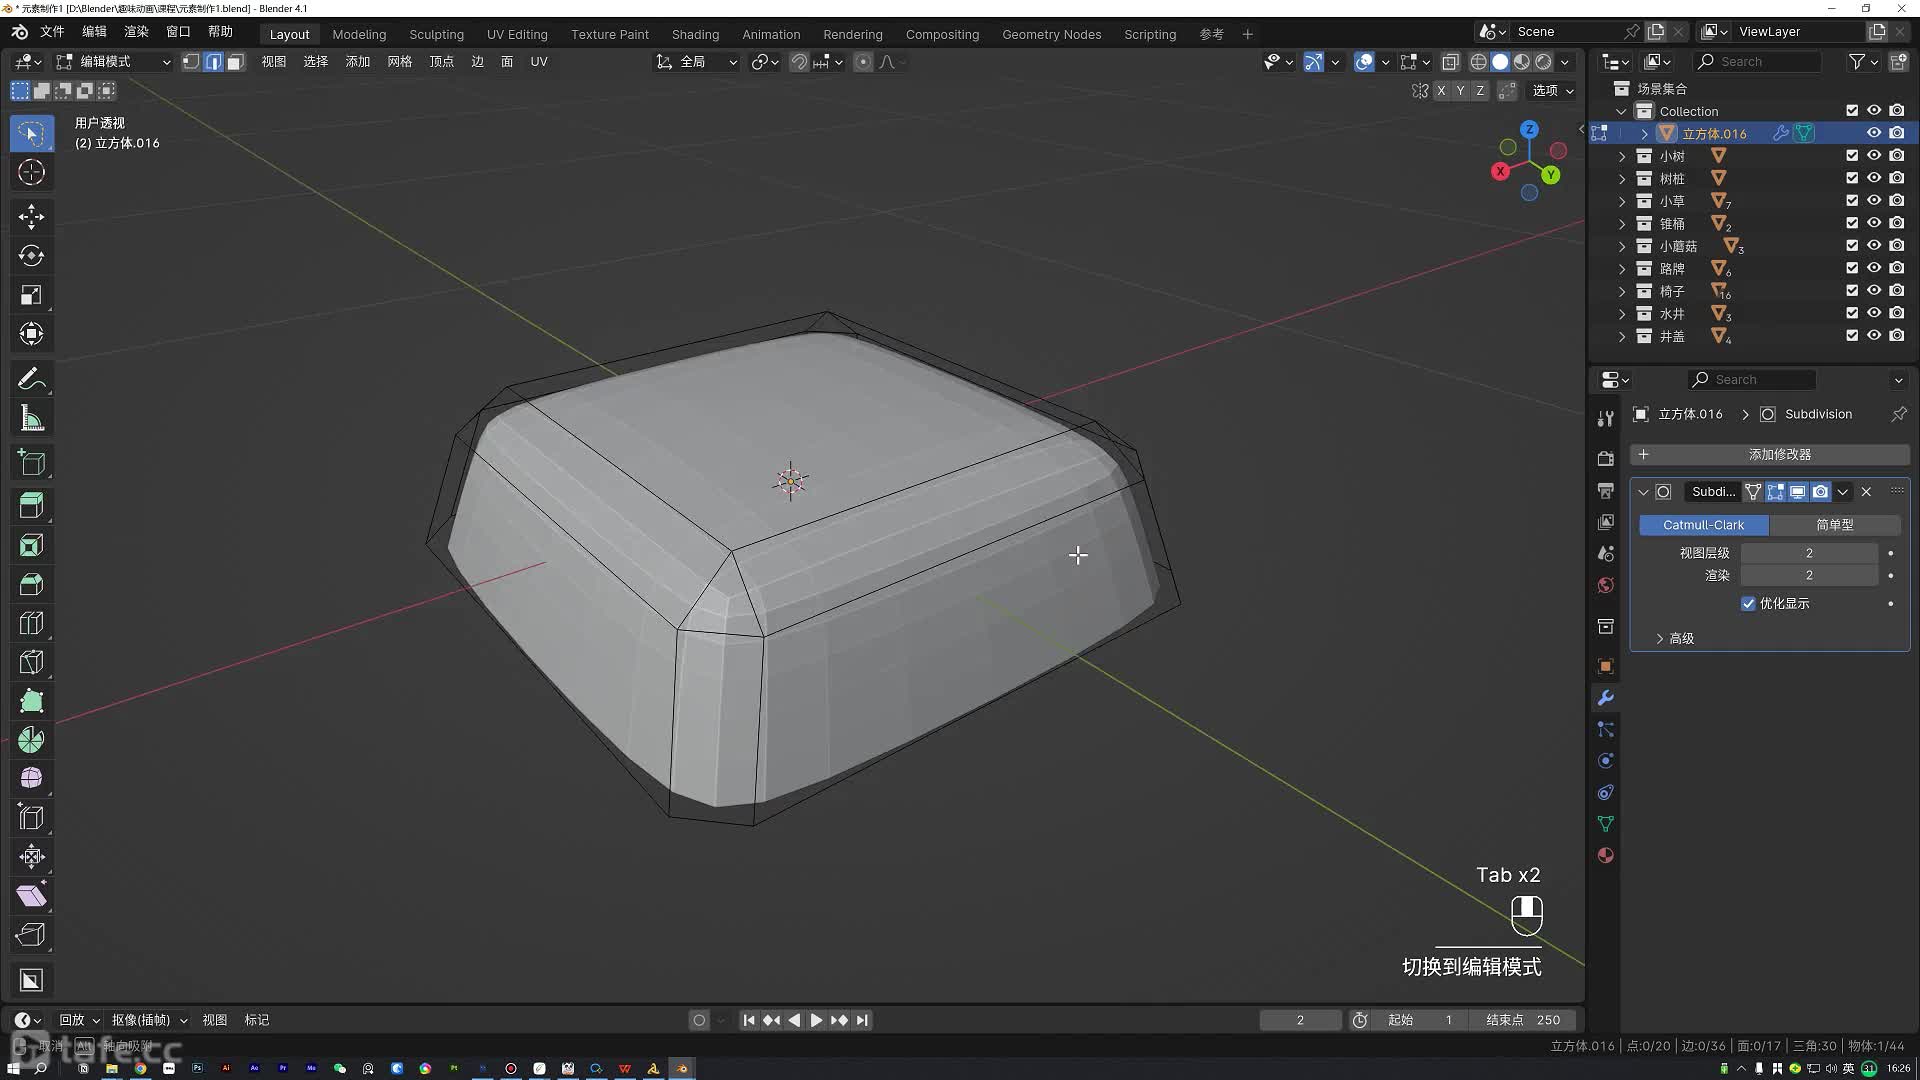Click 添加修改器 button

coord(1770,455)
